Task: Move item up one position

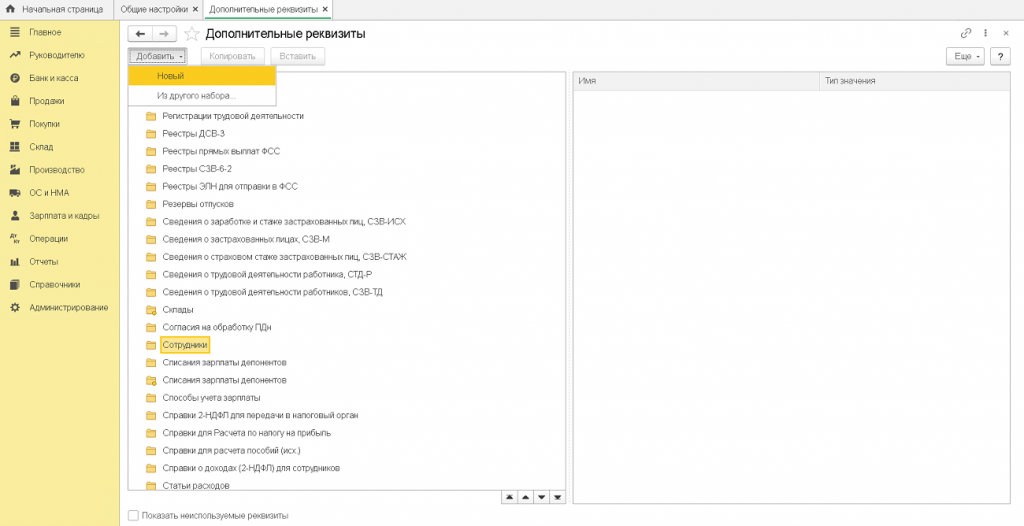Action: [525, 498]
